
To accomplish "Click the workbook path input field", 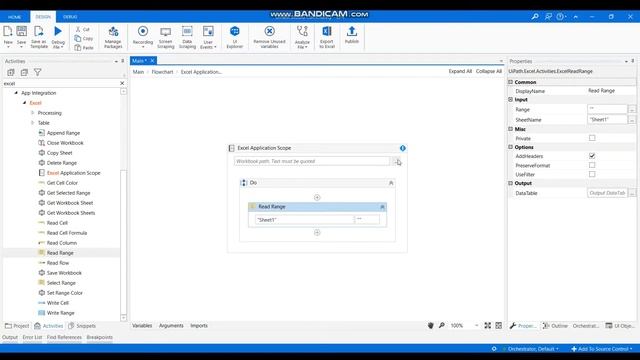I will pos(312,161).
